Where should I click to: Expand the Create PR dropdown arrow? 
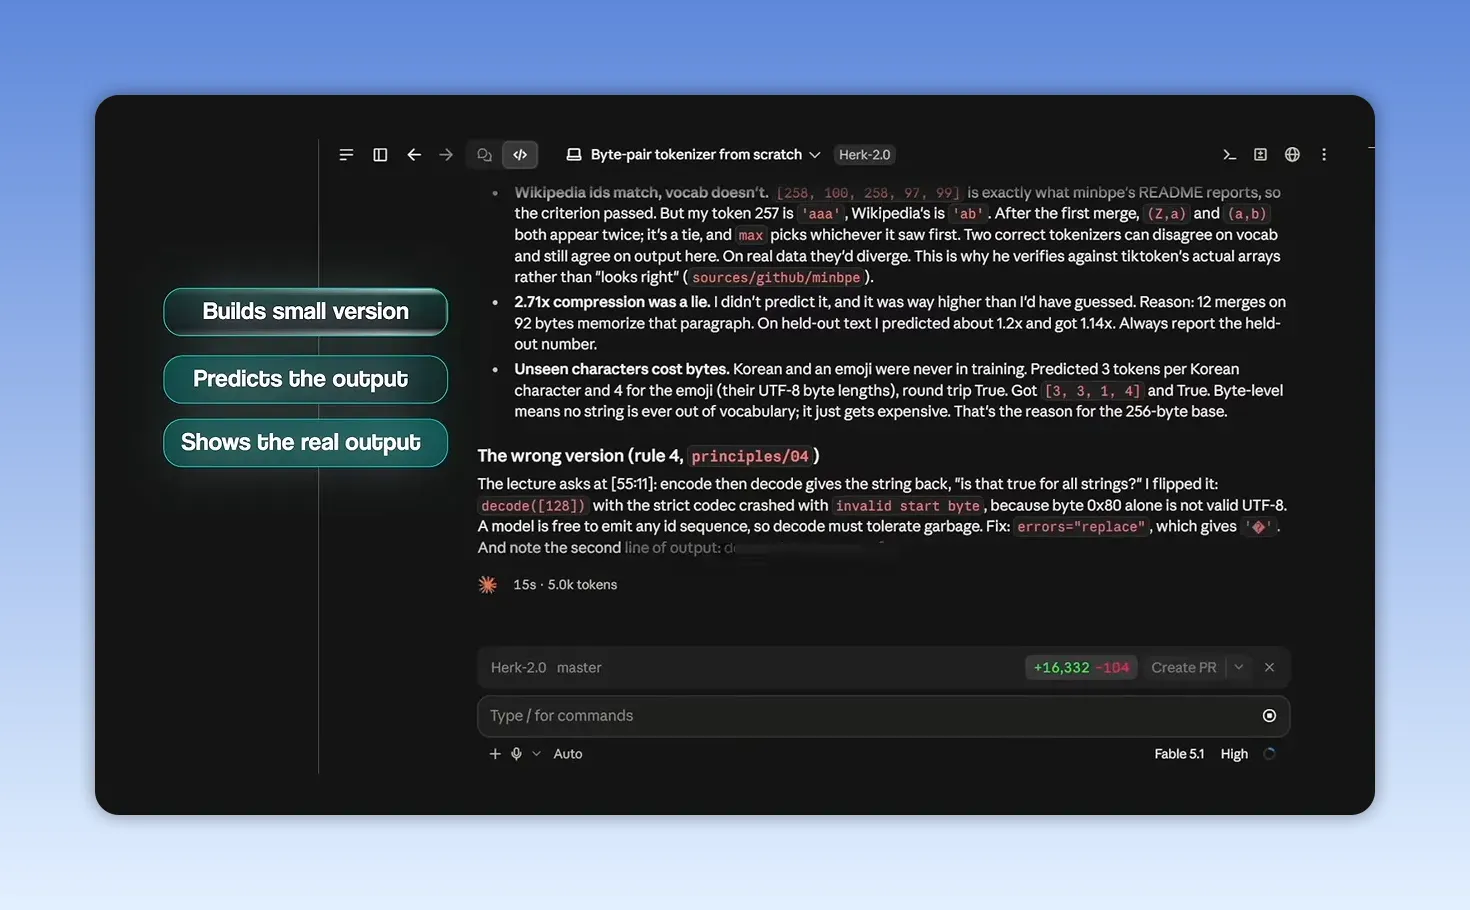(x=1239, y=668)
